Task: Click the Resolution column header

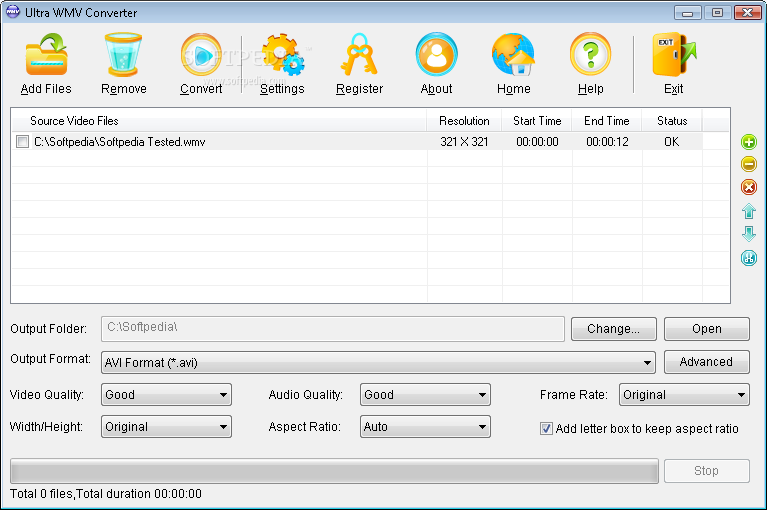Action: [x=464, y=121]
